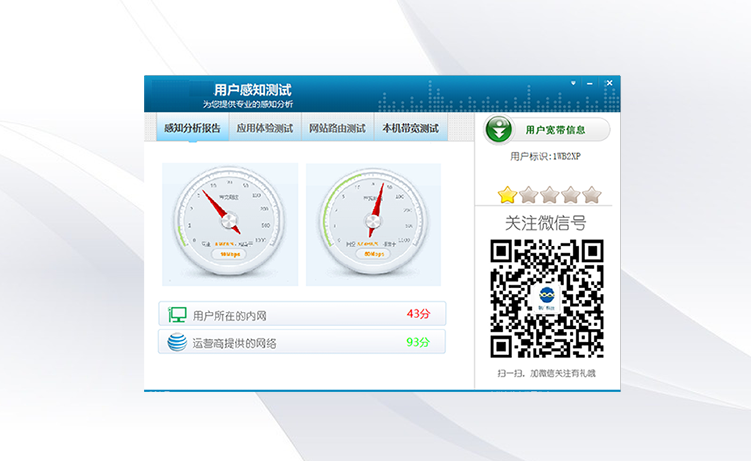Click the WeChat QR code image
Viewport: 751px width, 461px height.
pos(546,299)
